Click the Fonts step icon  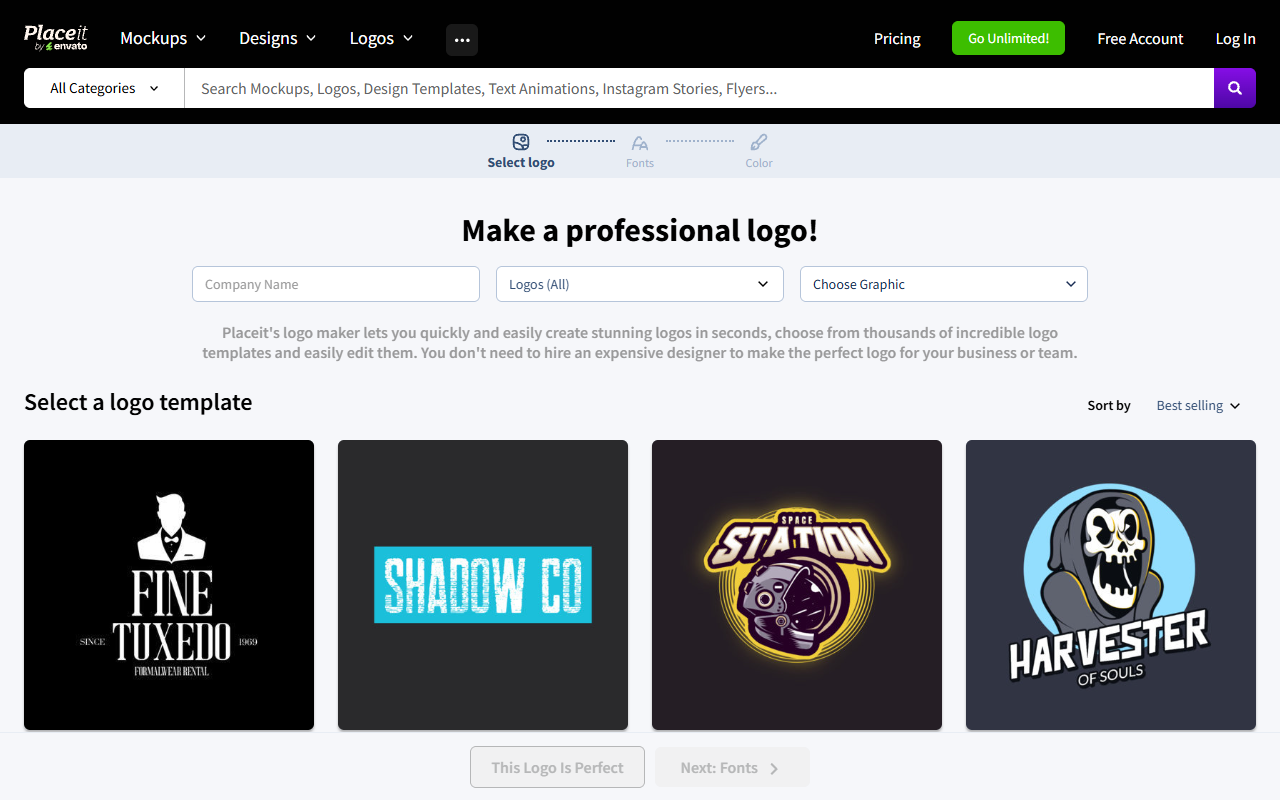[x=640, y=143]
